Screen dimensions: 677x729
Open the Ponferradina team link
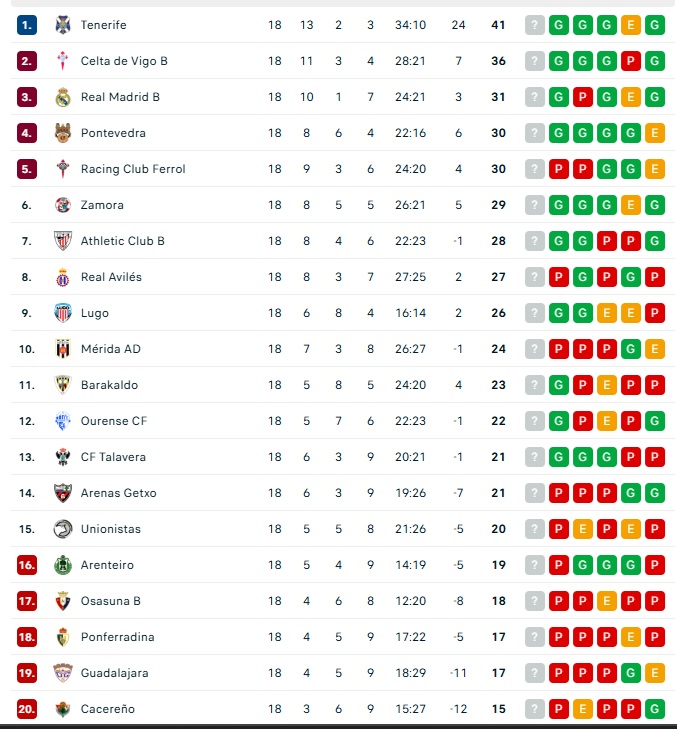pyautogui.click(x=117, y=637)
